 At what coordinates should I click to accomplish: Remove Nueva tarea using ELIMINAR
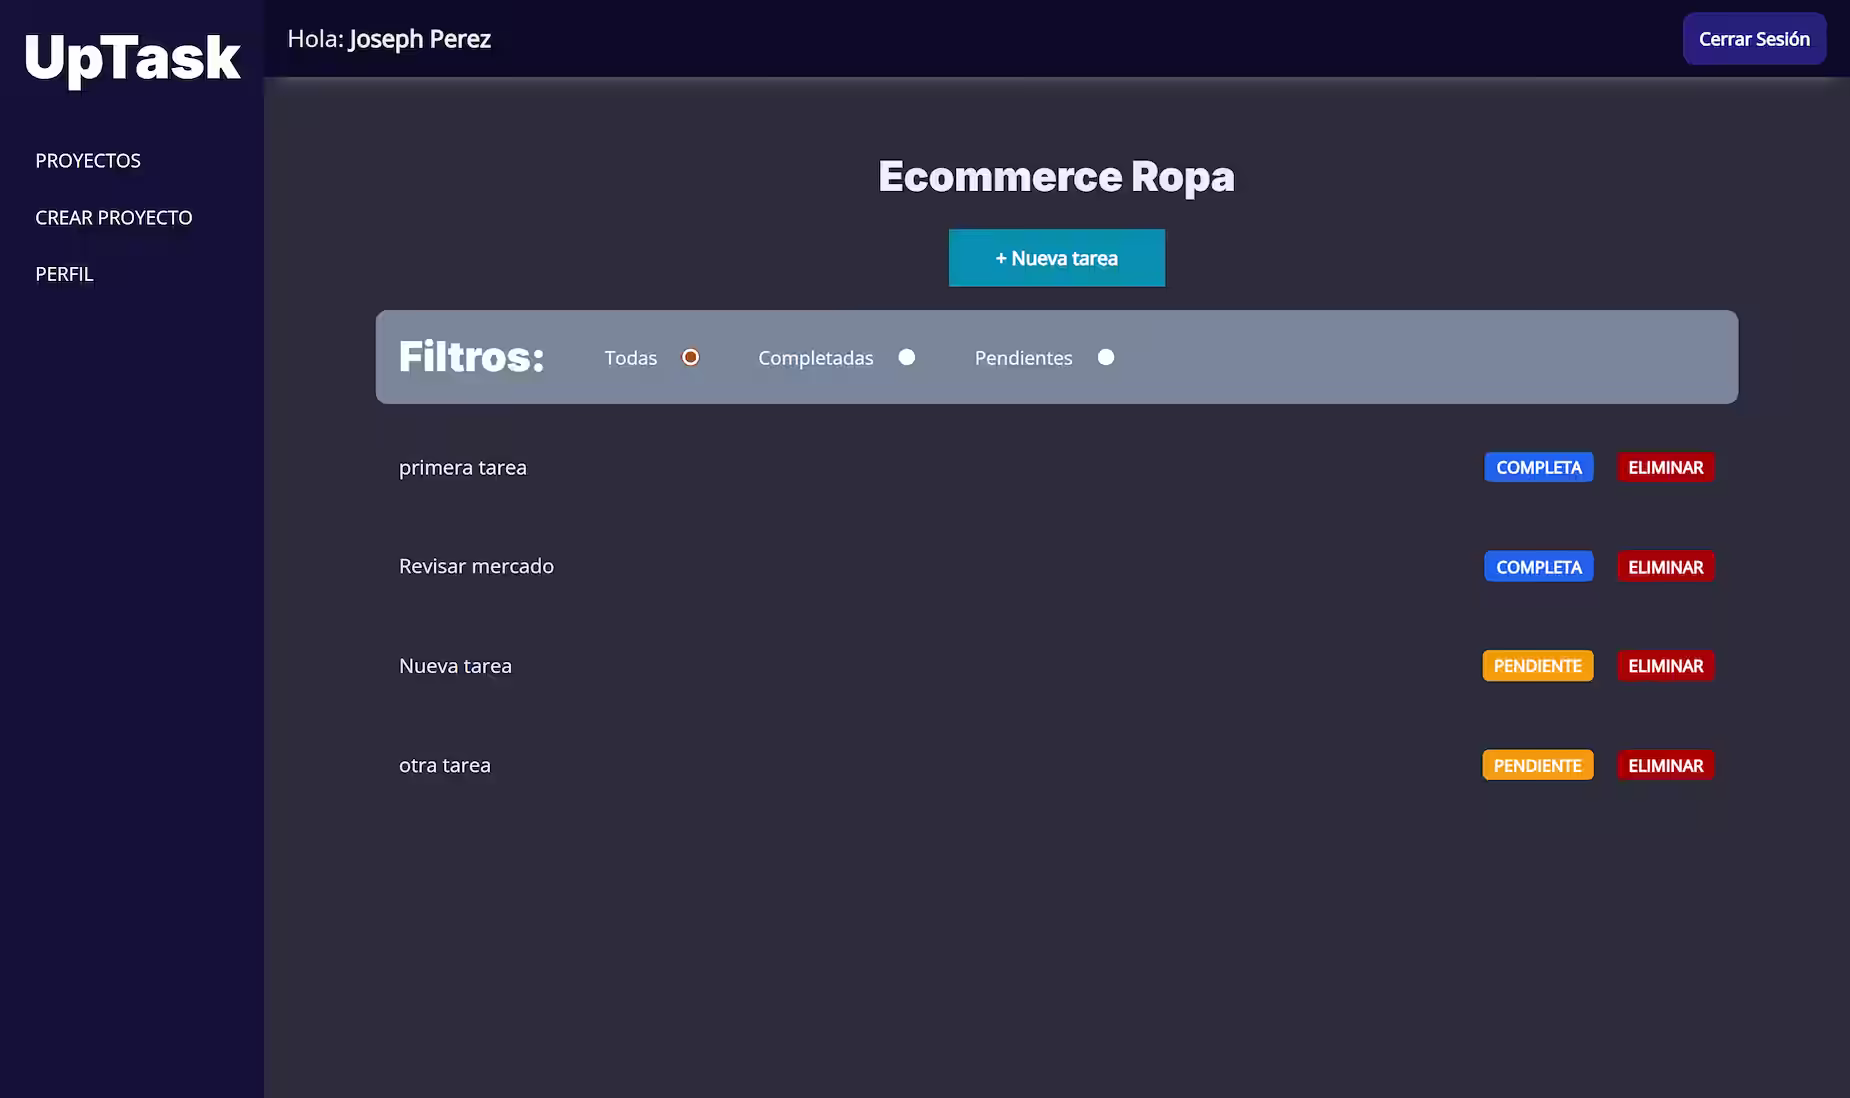pyautogui.click(x=1665, y=666)
